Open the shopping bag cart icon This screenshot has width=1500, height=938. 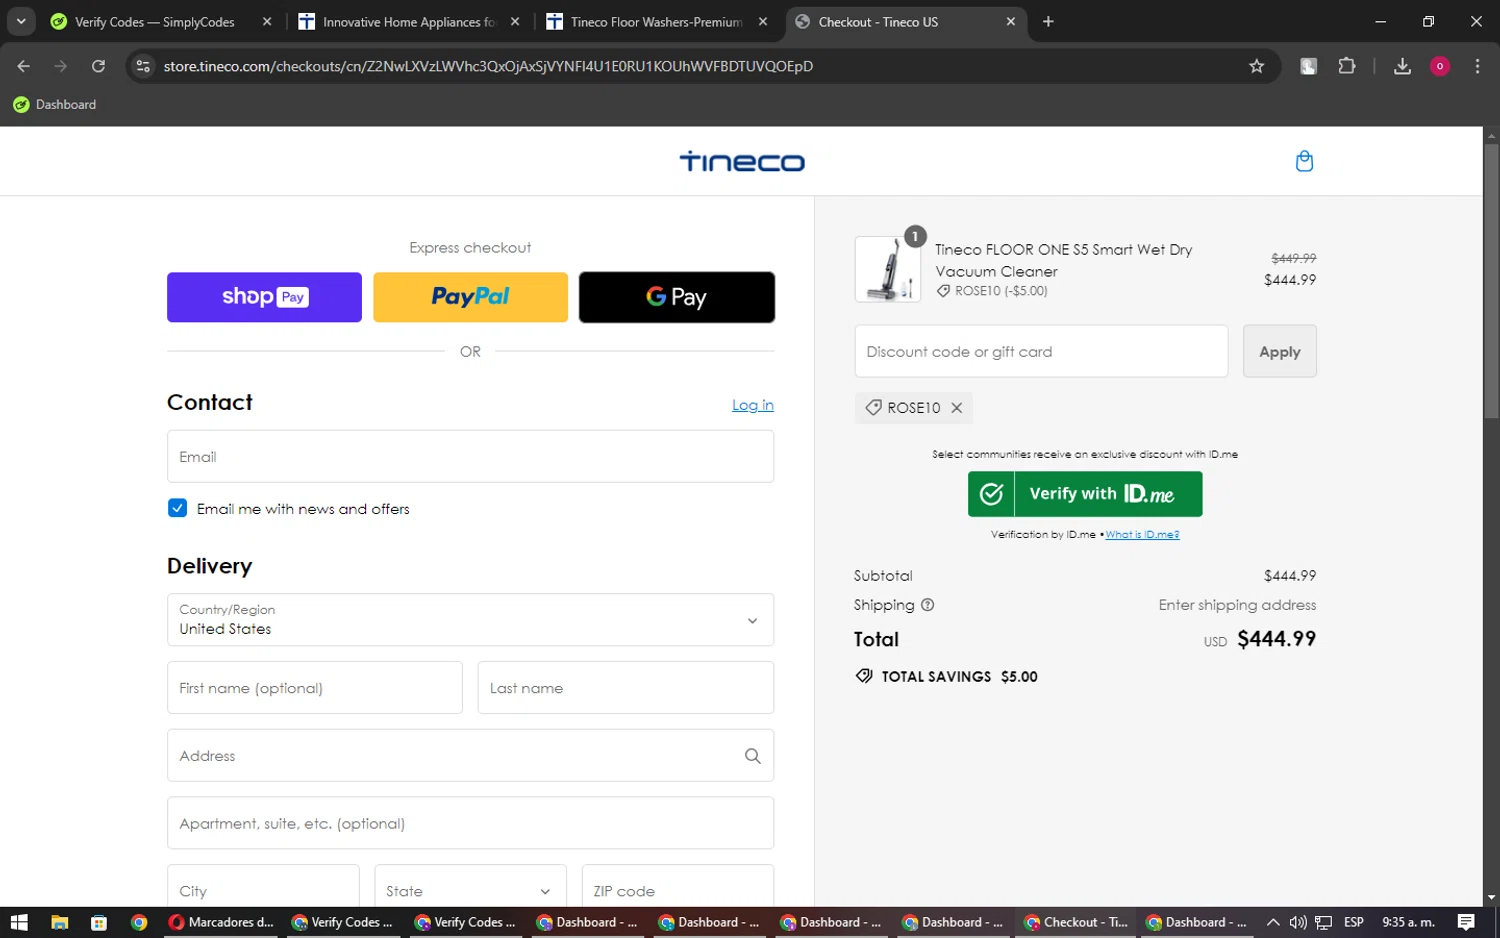pos(1304,161)
